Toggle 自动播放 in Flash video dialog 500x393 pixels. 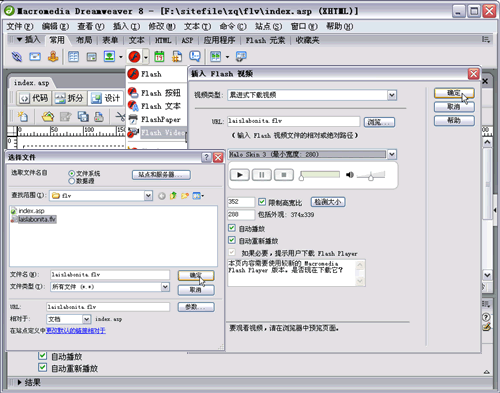pos(232,228)
